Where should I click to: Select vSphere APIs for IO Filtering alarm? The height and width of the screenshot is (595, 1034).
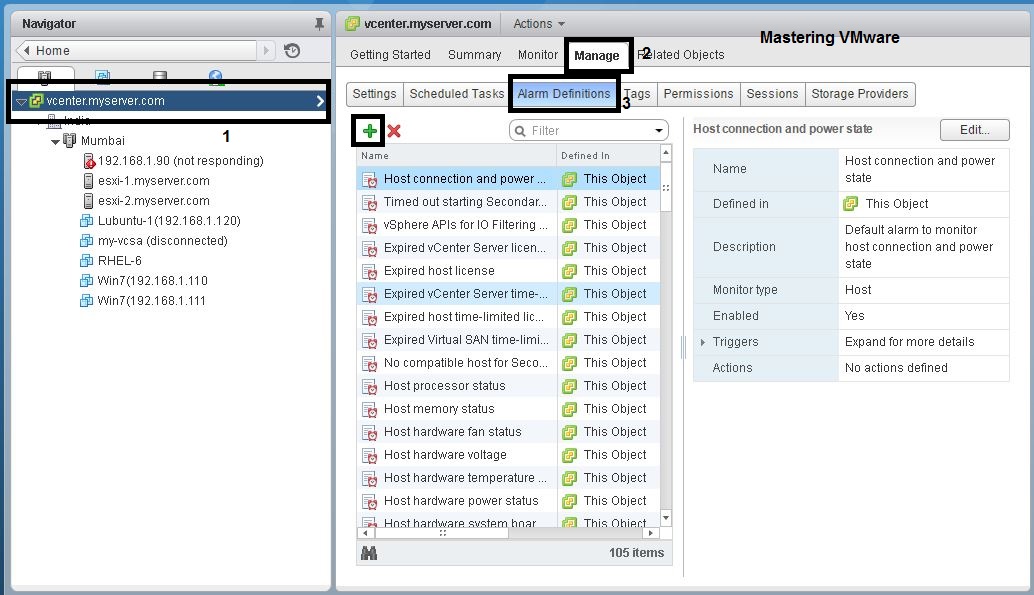pos(508,225)
